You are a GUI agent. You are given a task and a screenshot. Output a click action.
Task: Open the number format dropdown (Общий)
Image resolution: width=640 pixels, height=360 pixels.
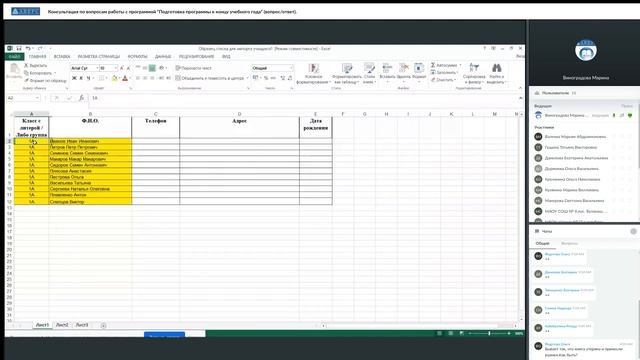291,68
